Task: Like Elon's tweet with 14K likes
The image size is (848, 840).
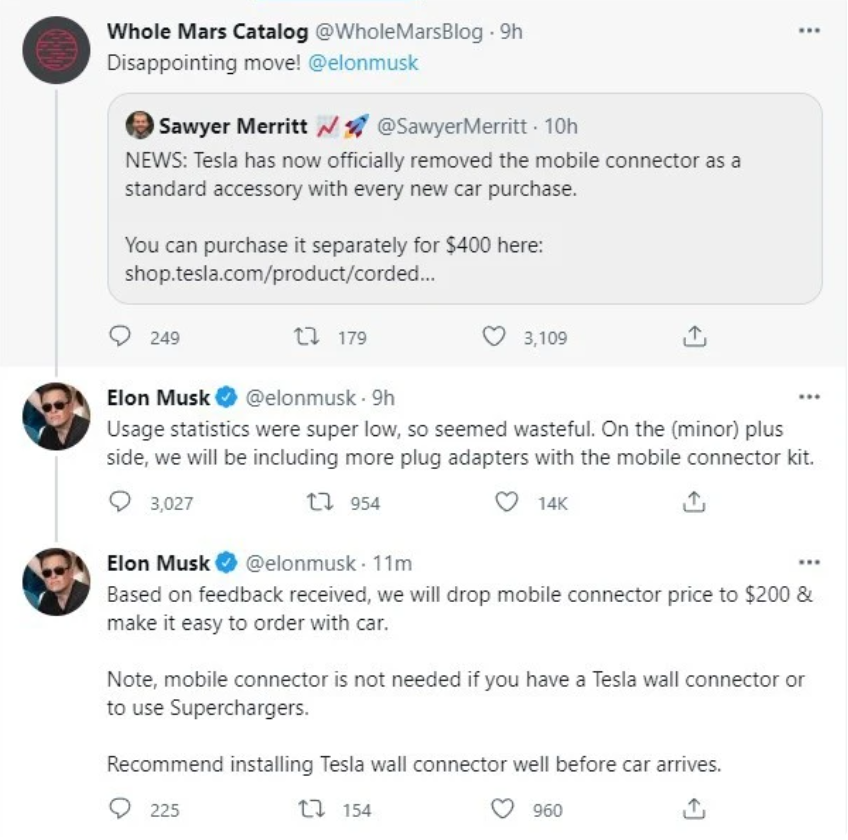Action: (508, 502)
